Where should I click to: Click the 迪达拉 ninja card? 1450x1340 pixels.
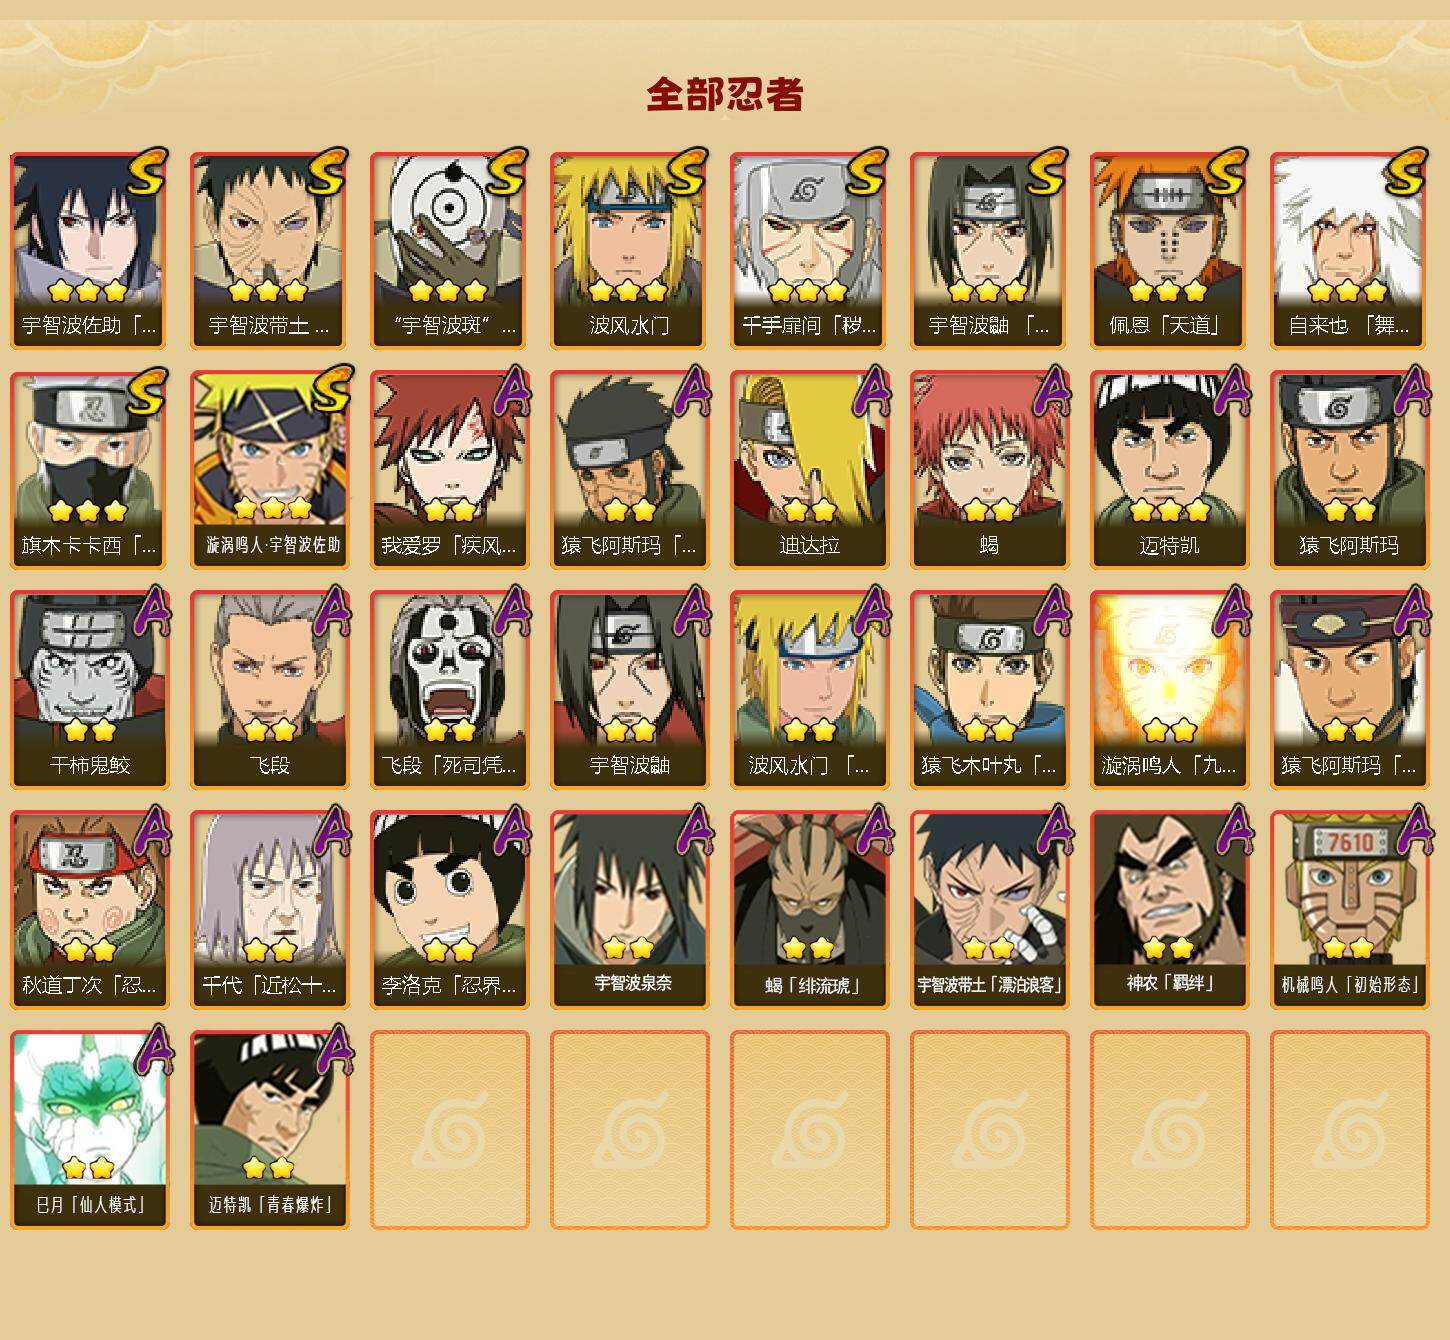(809, 470)
